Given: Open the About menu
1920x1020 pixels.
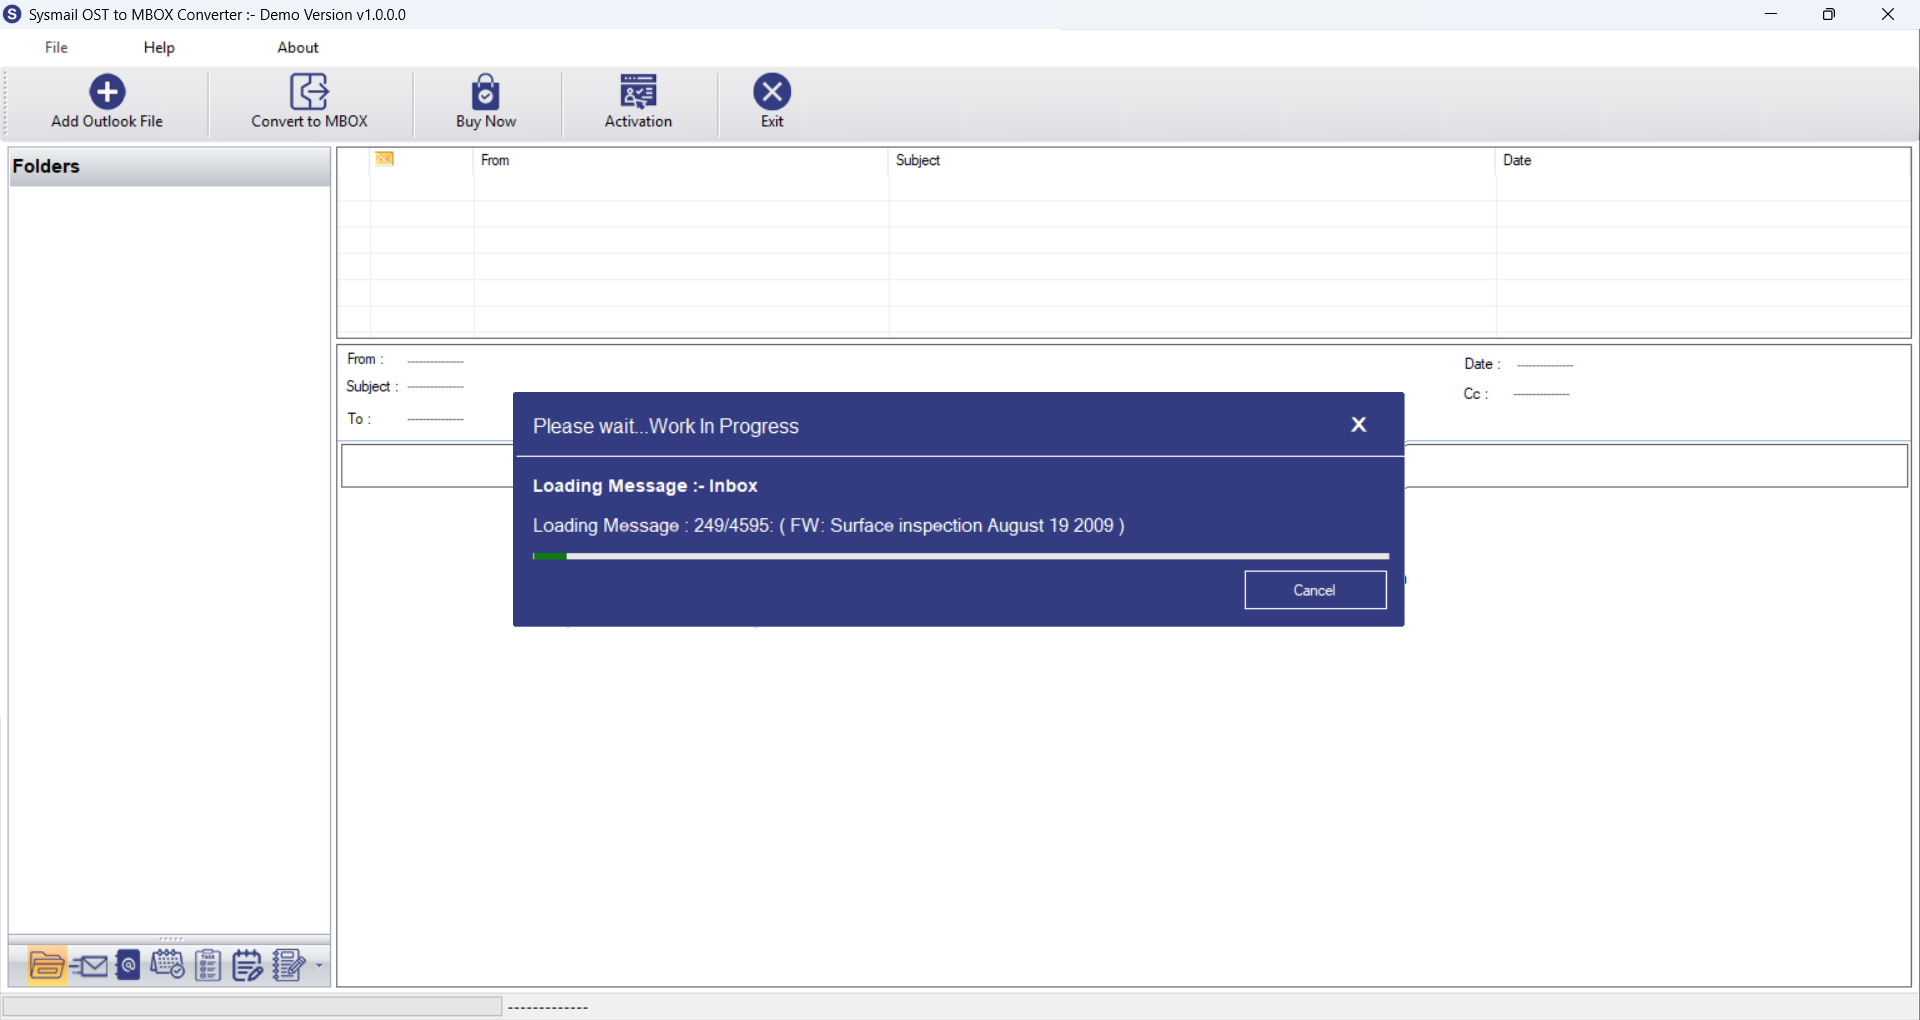Looking at the screenshot, I should click(x=298, y=47).
